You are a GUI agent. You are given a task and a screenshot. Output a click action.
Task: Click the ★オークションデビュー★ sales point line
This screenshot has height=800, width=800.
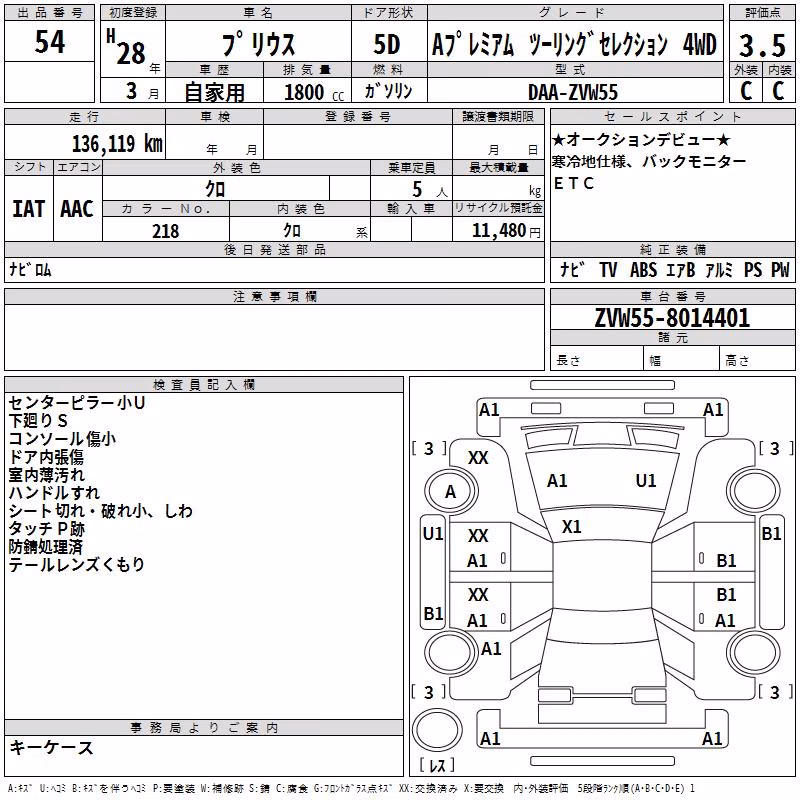click(641, 139)
